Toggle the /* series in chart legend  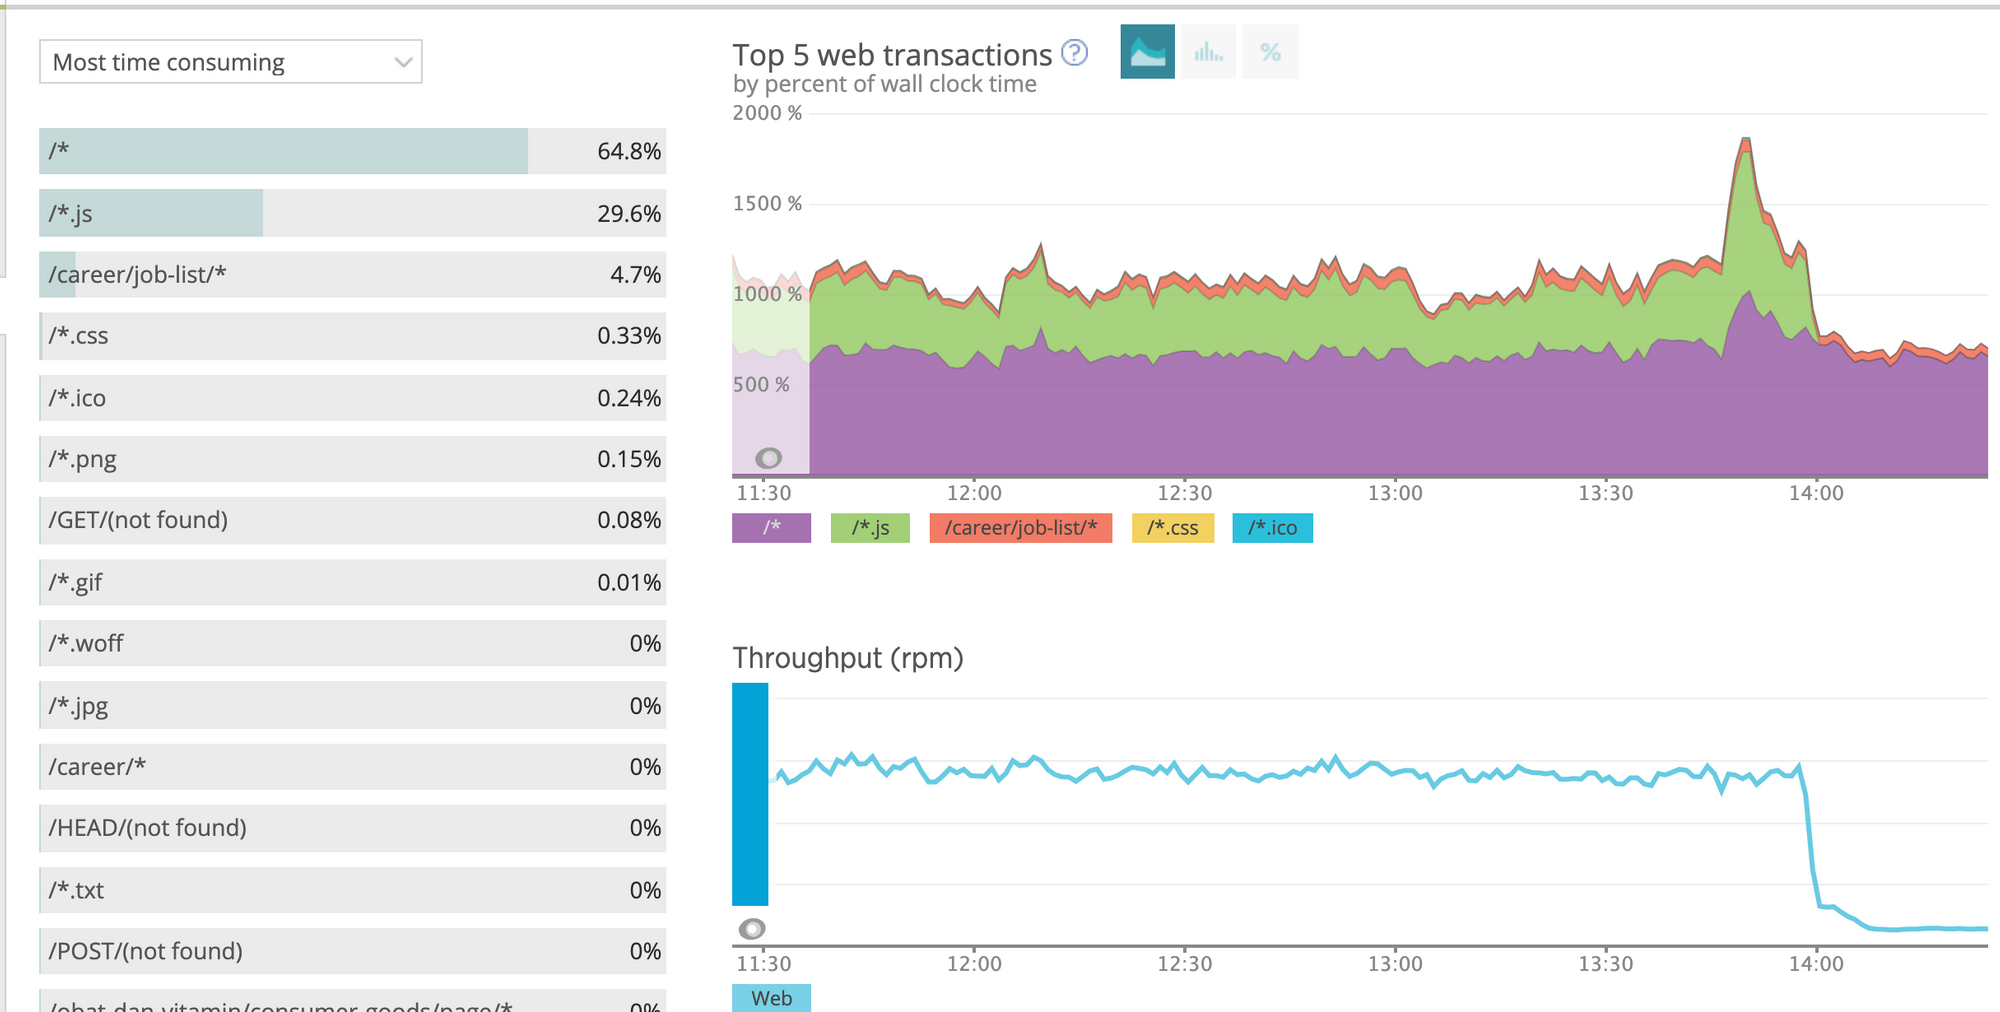tap(771, 528)
